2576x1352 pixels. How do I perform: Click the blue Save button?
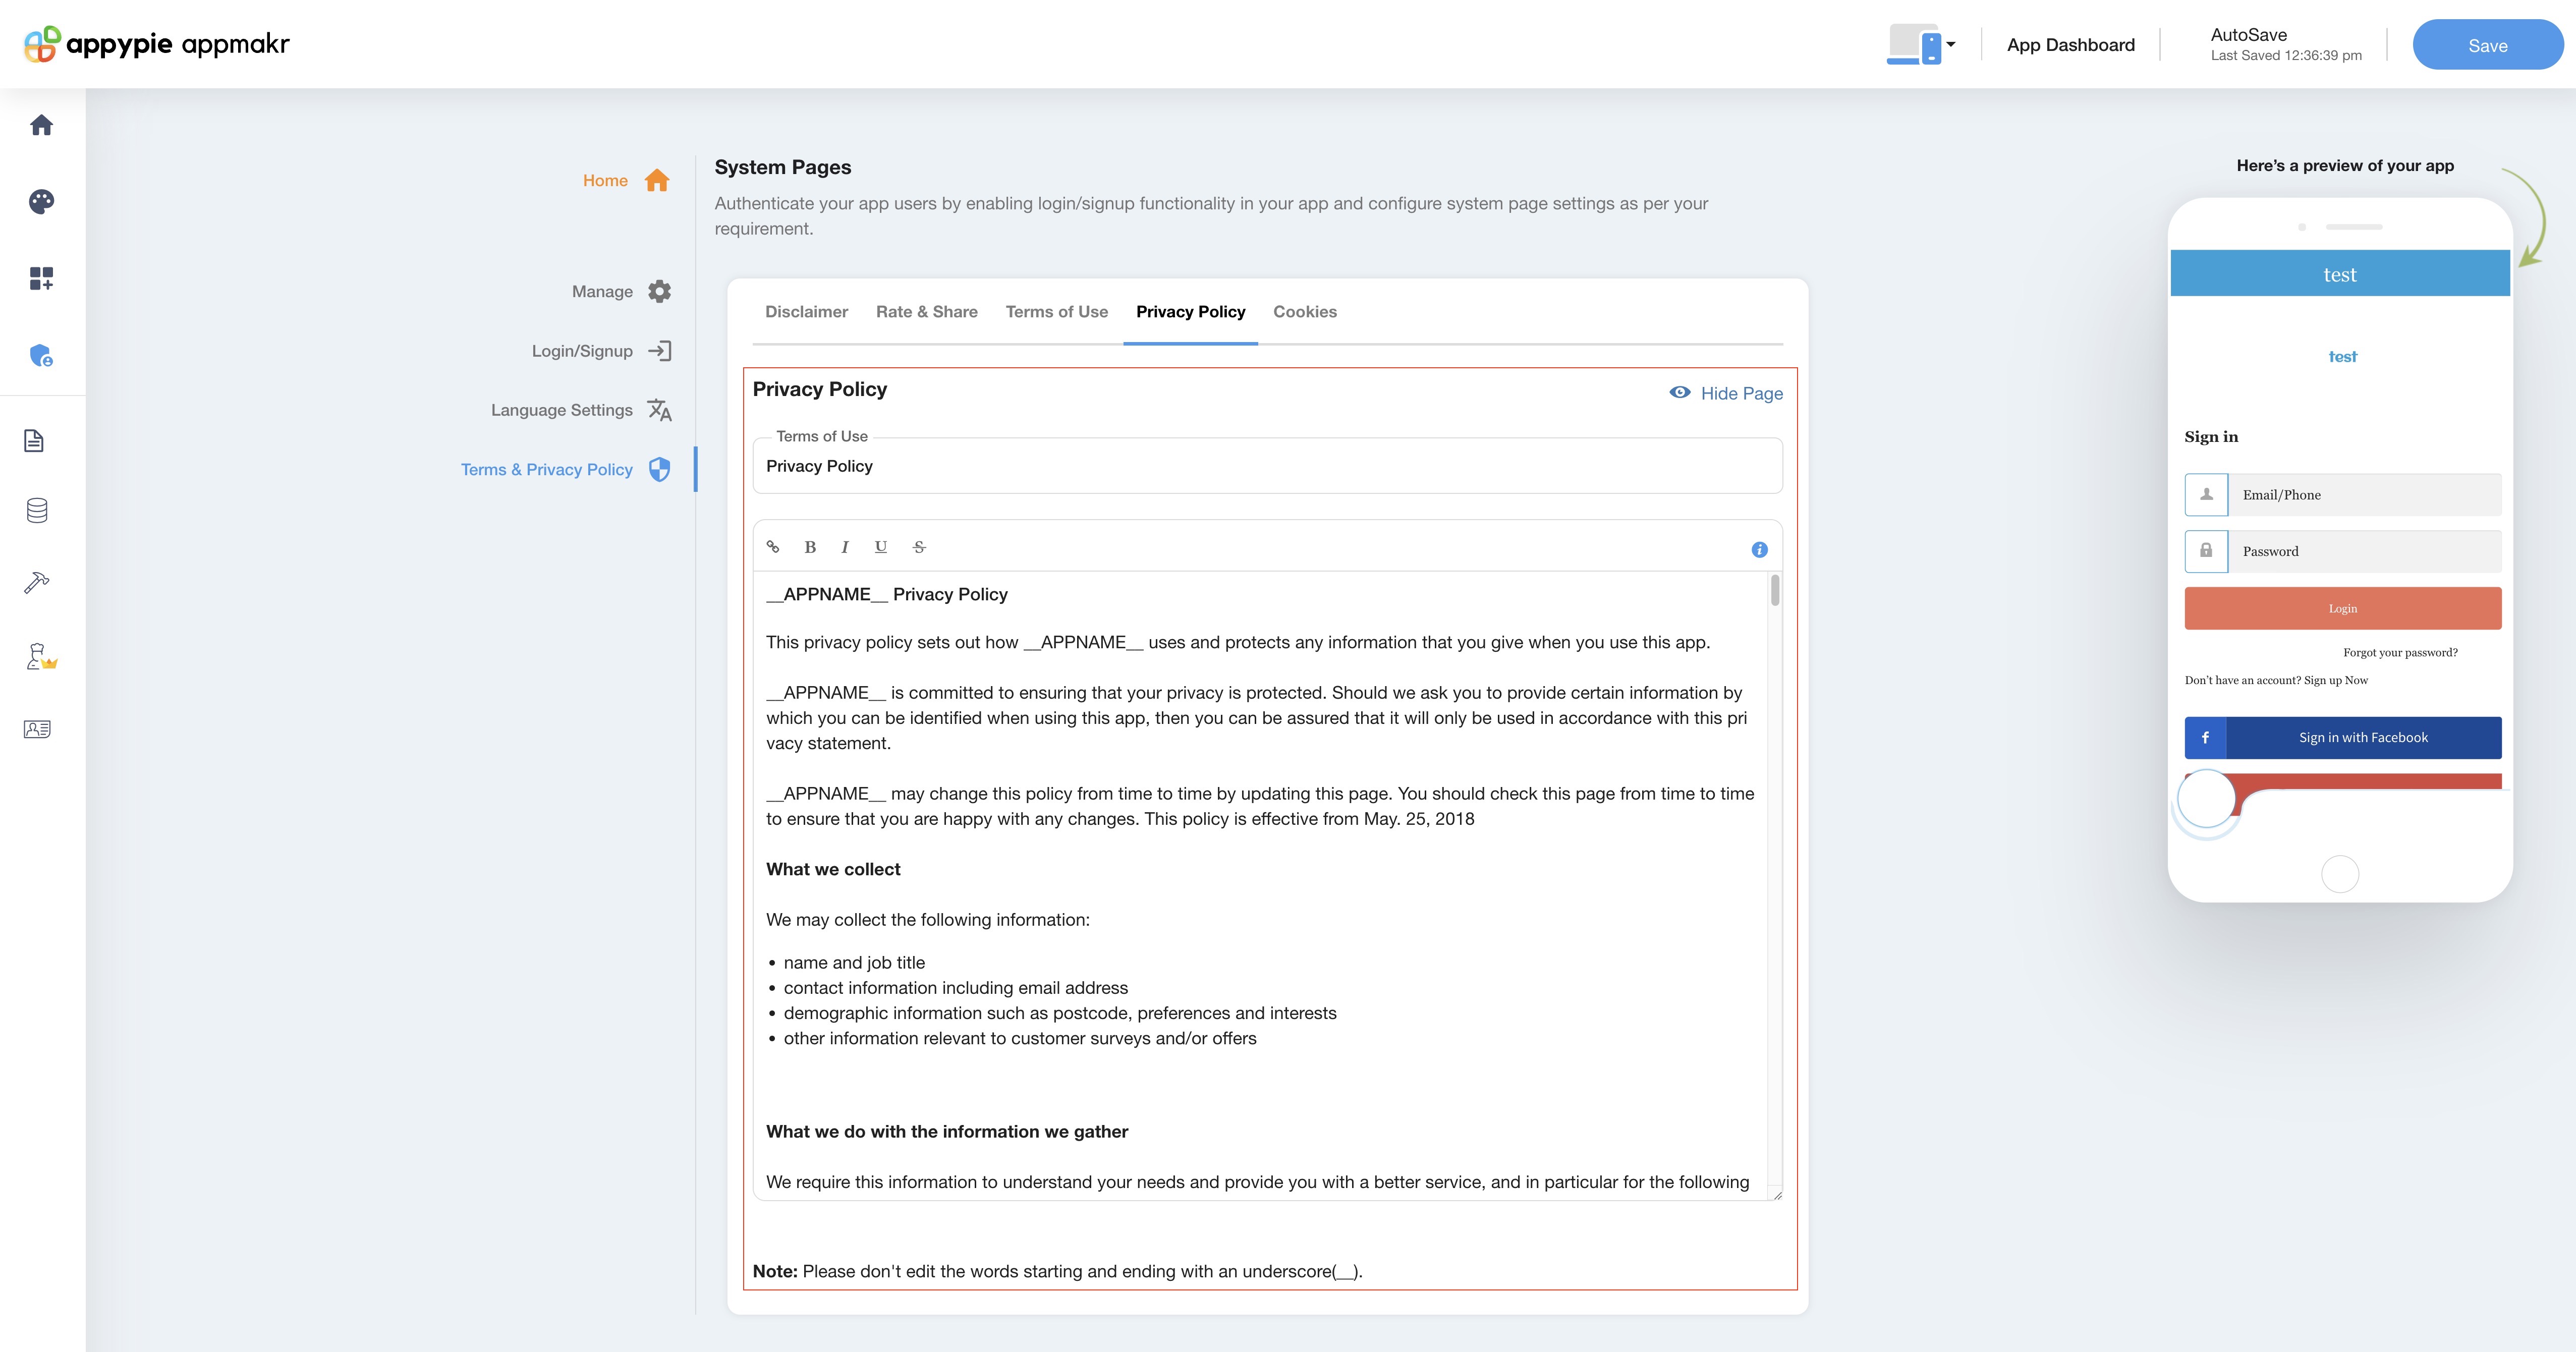tap(2486, 45)
